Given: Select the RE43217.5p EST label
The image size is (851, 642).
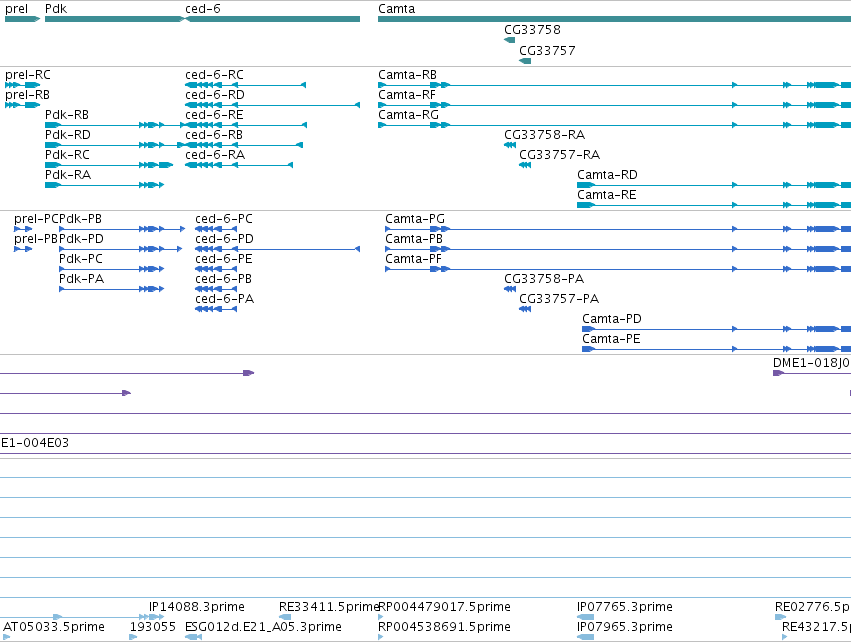Looking at the screenshot, I should 816,627.
